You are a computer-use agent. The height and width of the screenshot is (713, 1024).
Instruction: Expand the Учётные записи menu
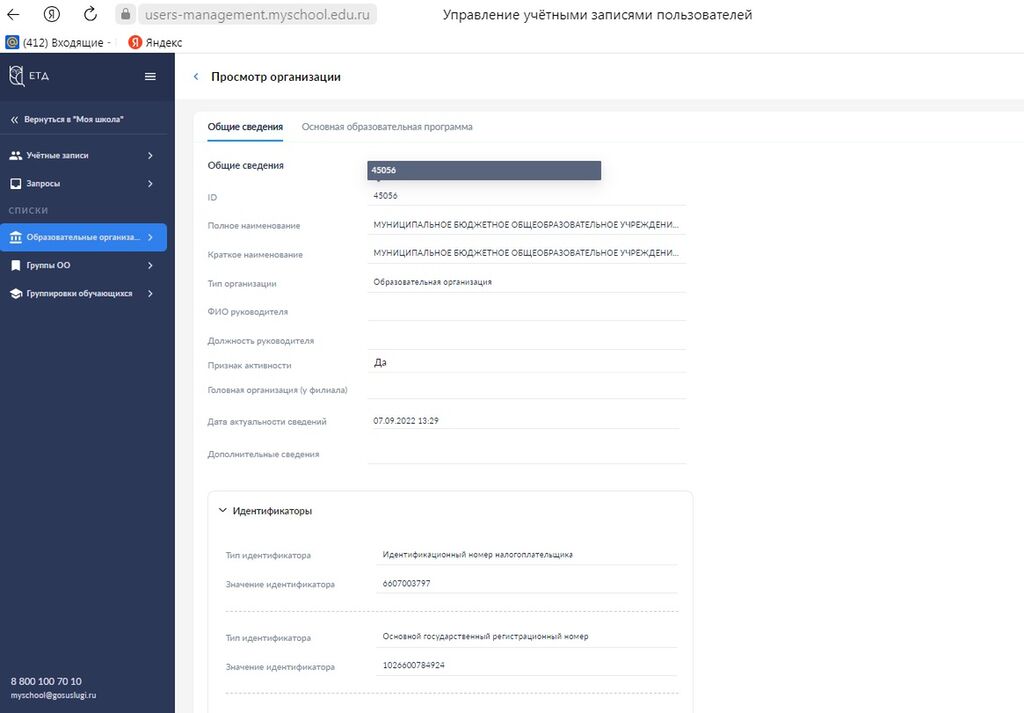(x=82, y=155)
